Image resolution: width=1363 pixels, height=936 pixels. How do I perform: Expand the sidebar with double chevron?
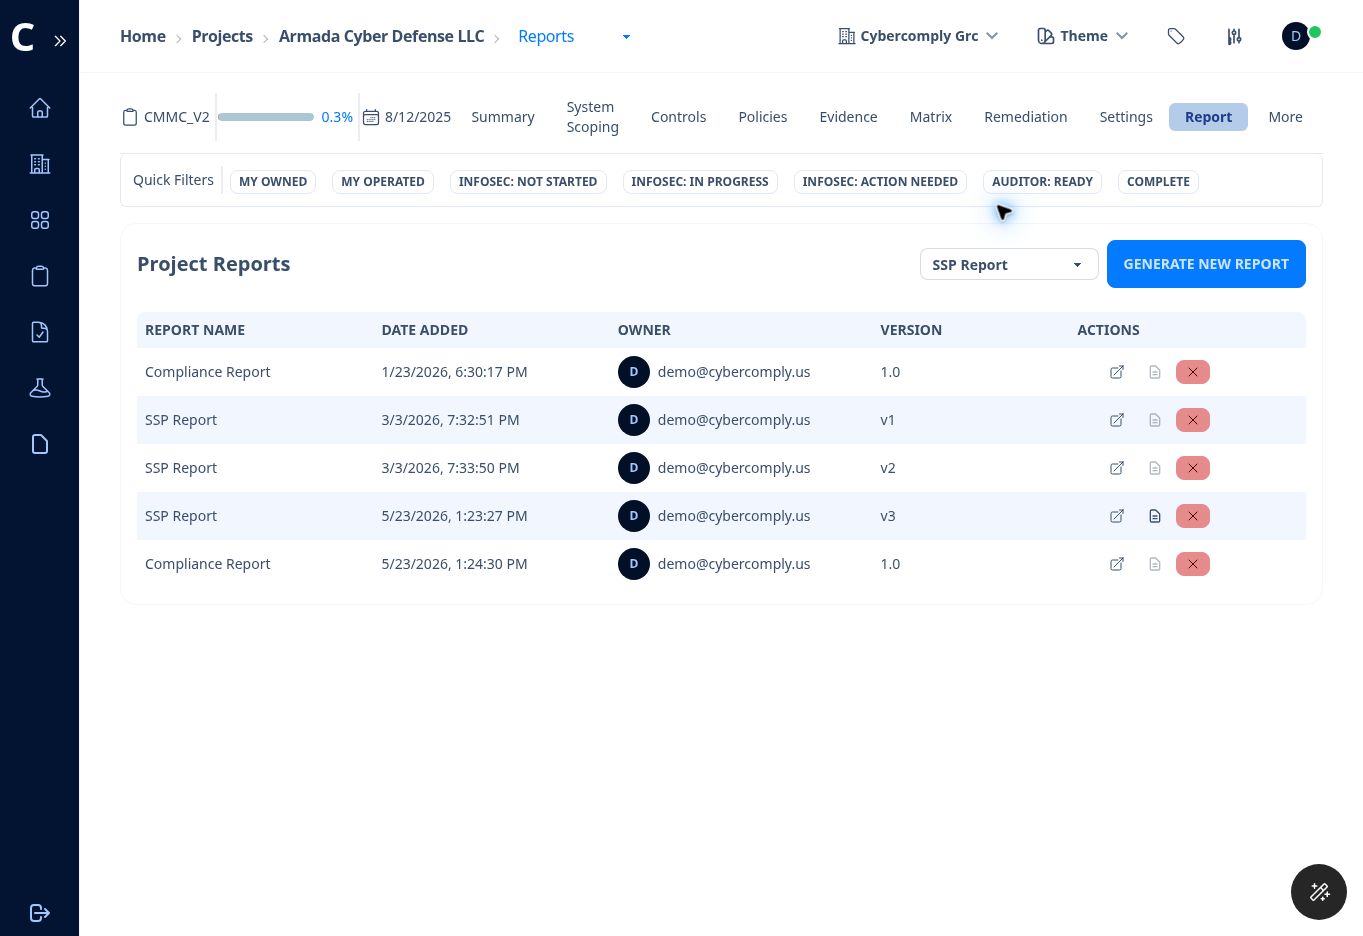[x=60, y=41]
